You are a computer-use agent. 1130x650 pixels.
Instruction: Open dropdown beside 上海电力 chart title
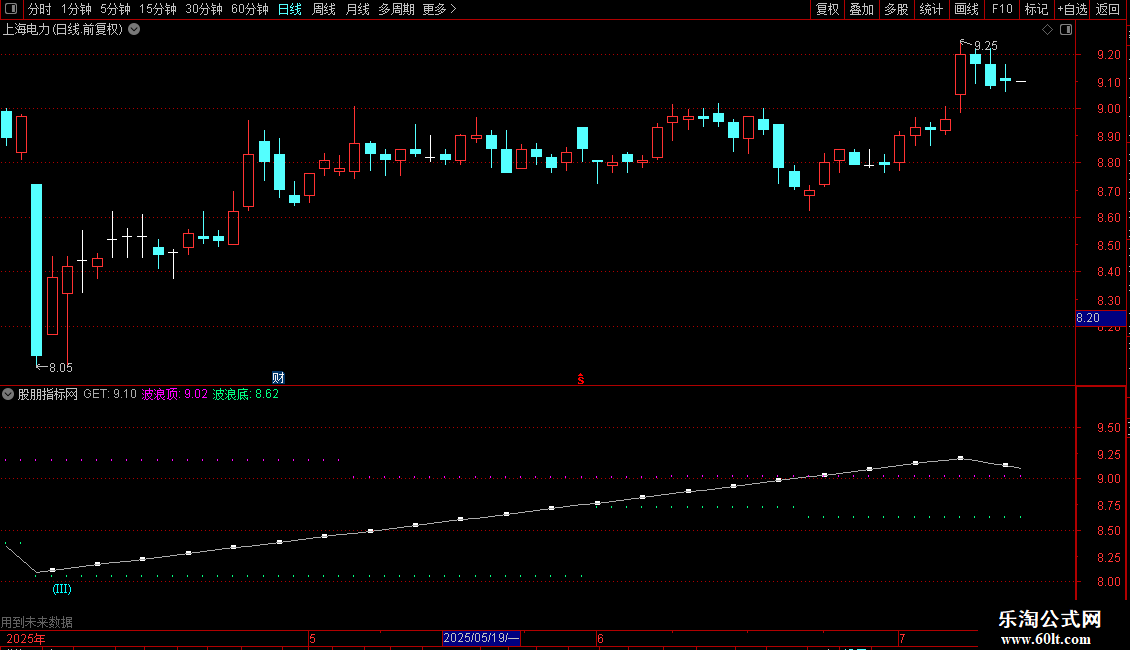[x=134, y=30]
